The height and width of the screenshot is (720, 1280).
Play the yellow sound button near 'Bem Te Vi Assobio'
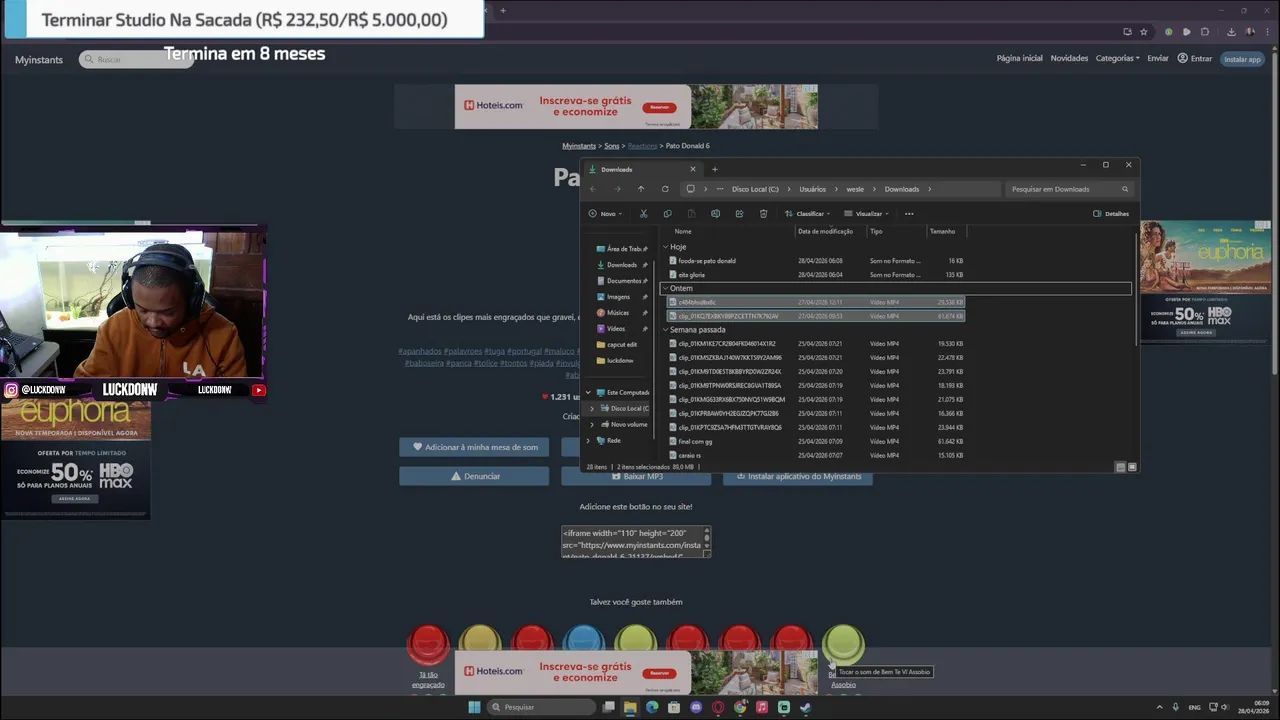pyautogui.click(x=843, y=644)
